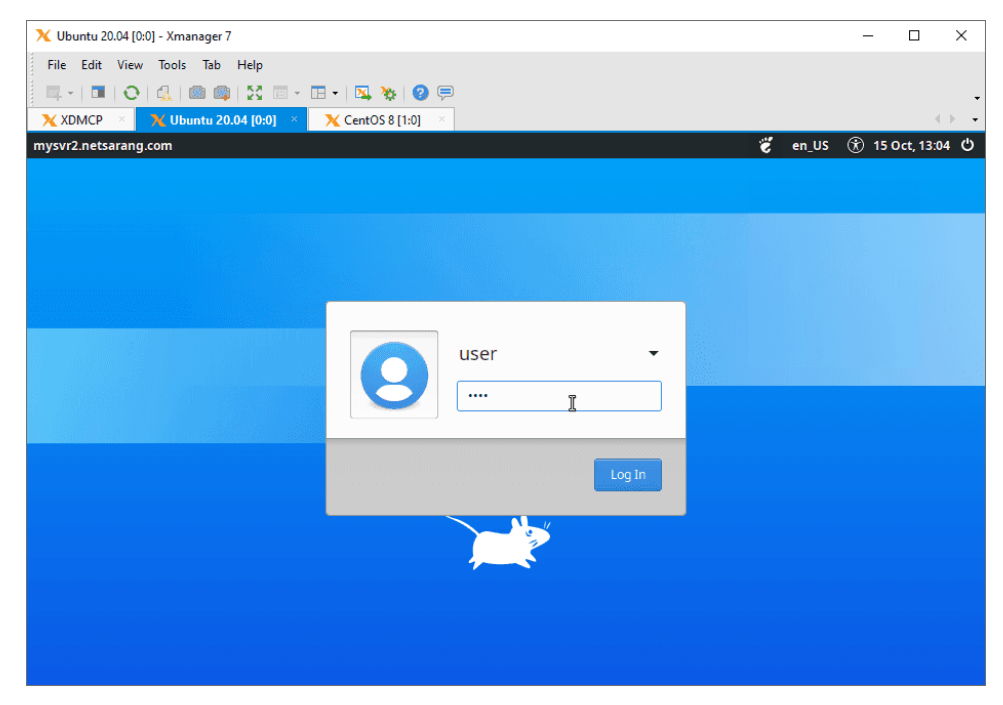Viewport: 1003px width, 705px height.
Task: Minimize the Xmanager 7 window
Action: pyautogui.click(x=867, y=36)
